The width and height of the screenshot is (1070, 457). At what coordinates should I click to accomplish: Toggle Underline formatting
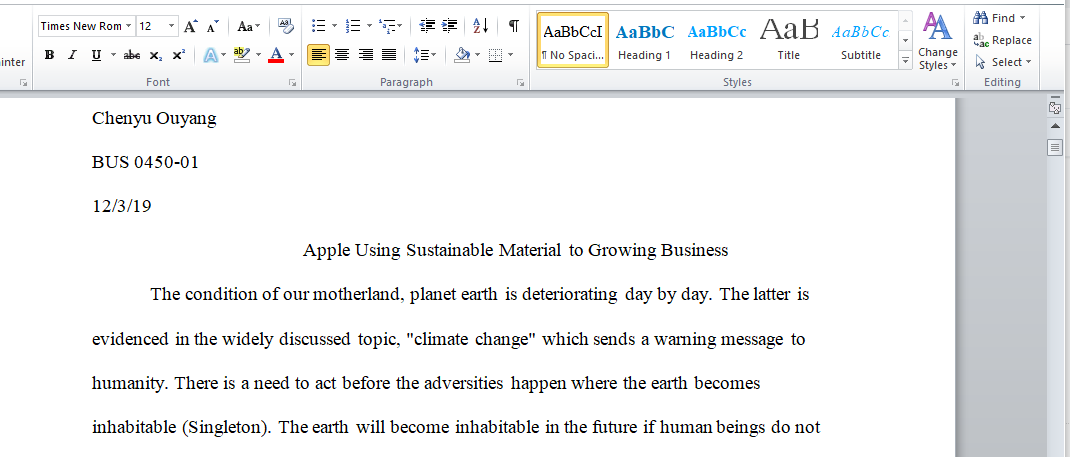pos(96,55)
